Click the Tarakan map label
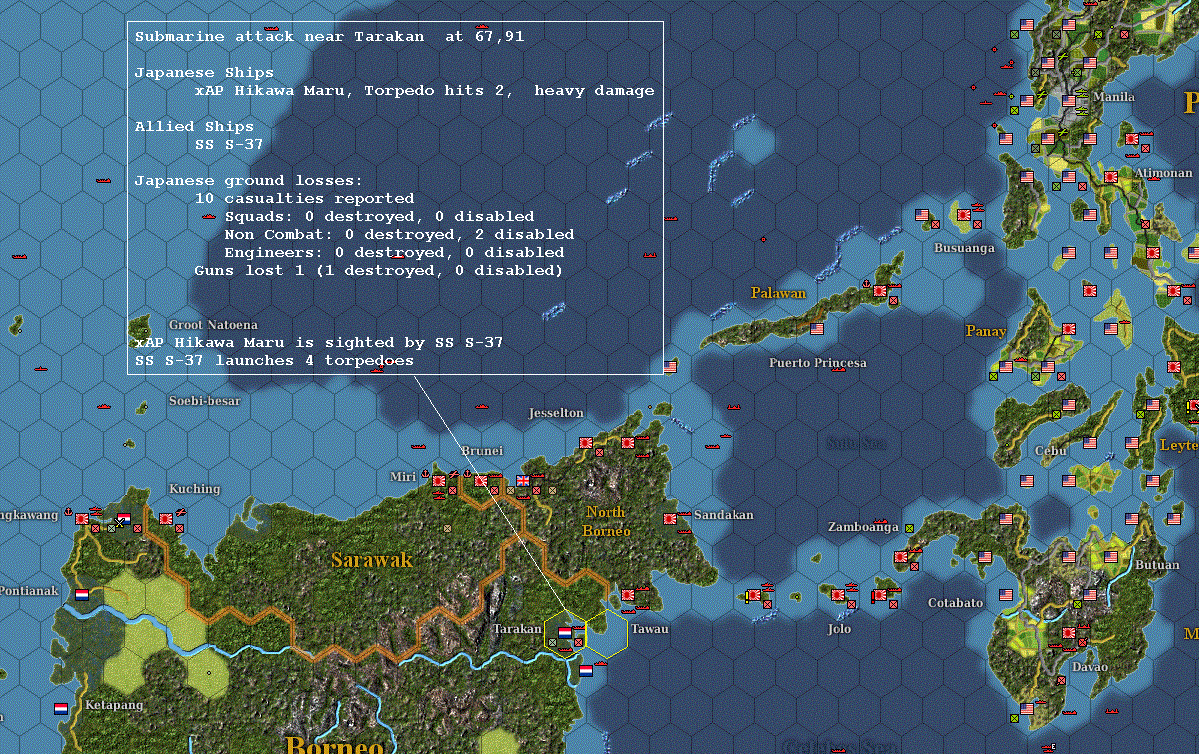 click(x=517, y=629)
